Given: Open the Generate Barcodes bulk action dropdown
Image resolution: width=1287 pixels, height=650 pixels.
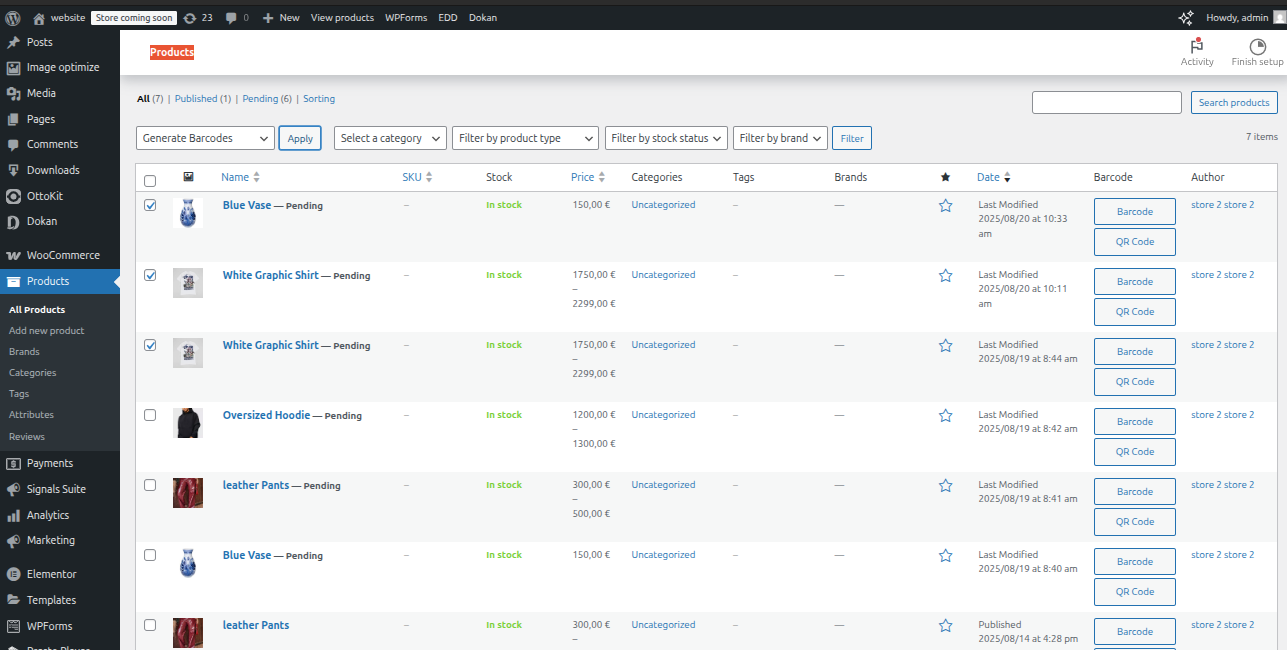Looking at the screenshot, I should [x=205, y=138].
